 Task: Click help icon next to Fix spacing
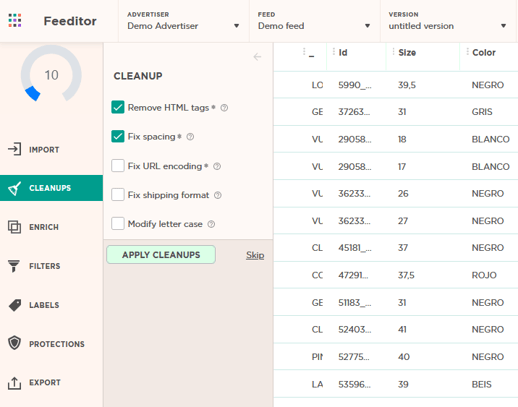click(x=190, y=137)
